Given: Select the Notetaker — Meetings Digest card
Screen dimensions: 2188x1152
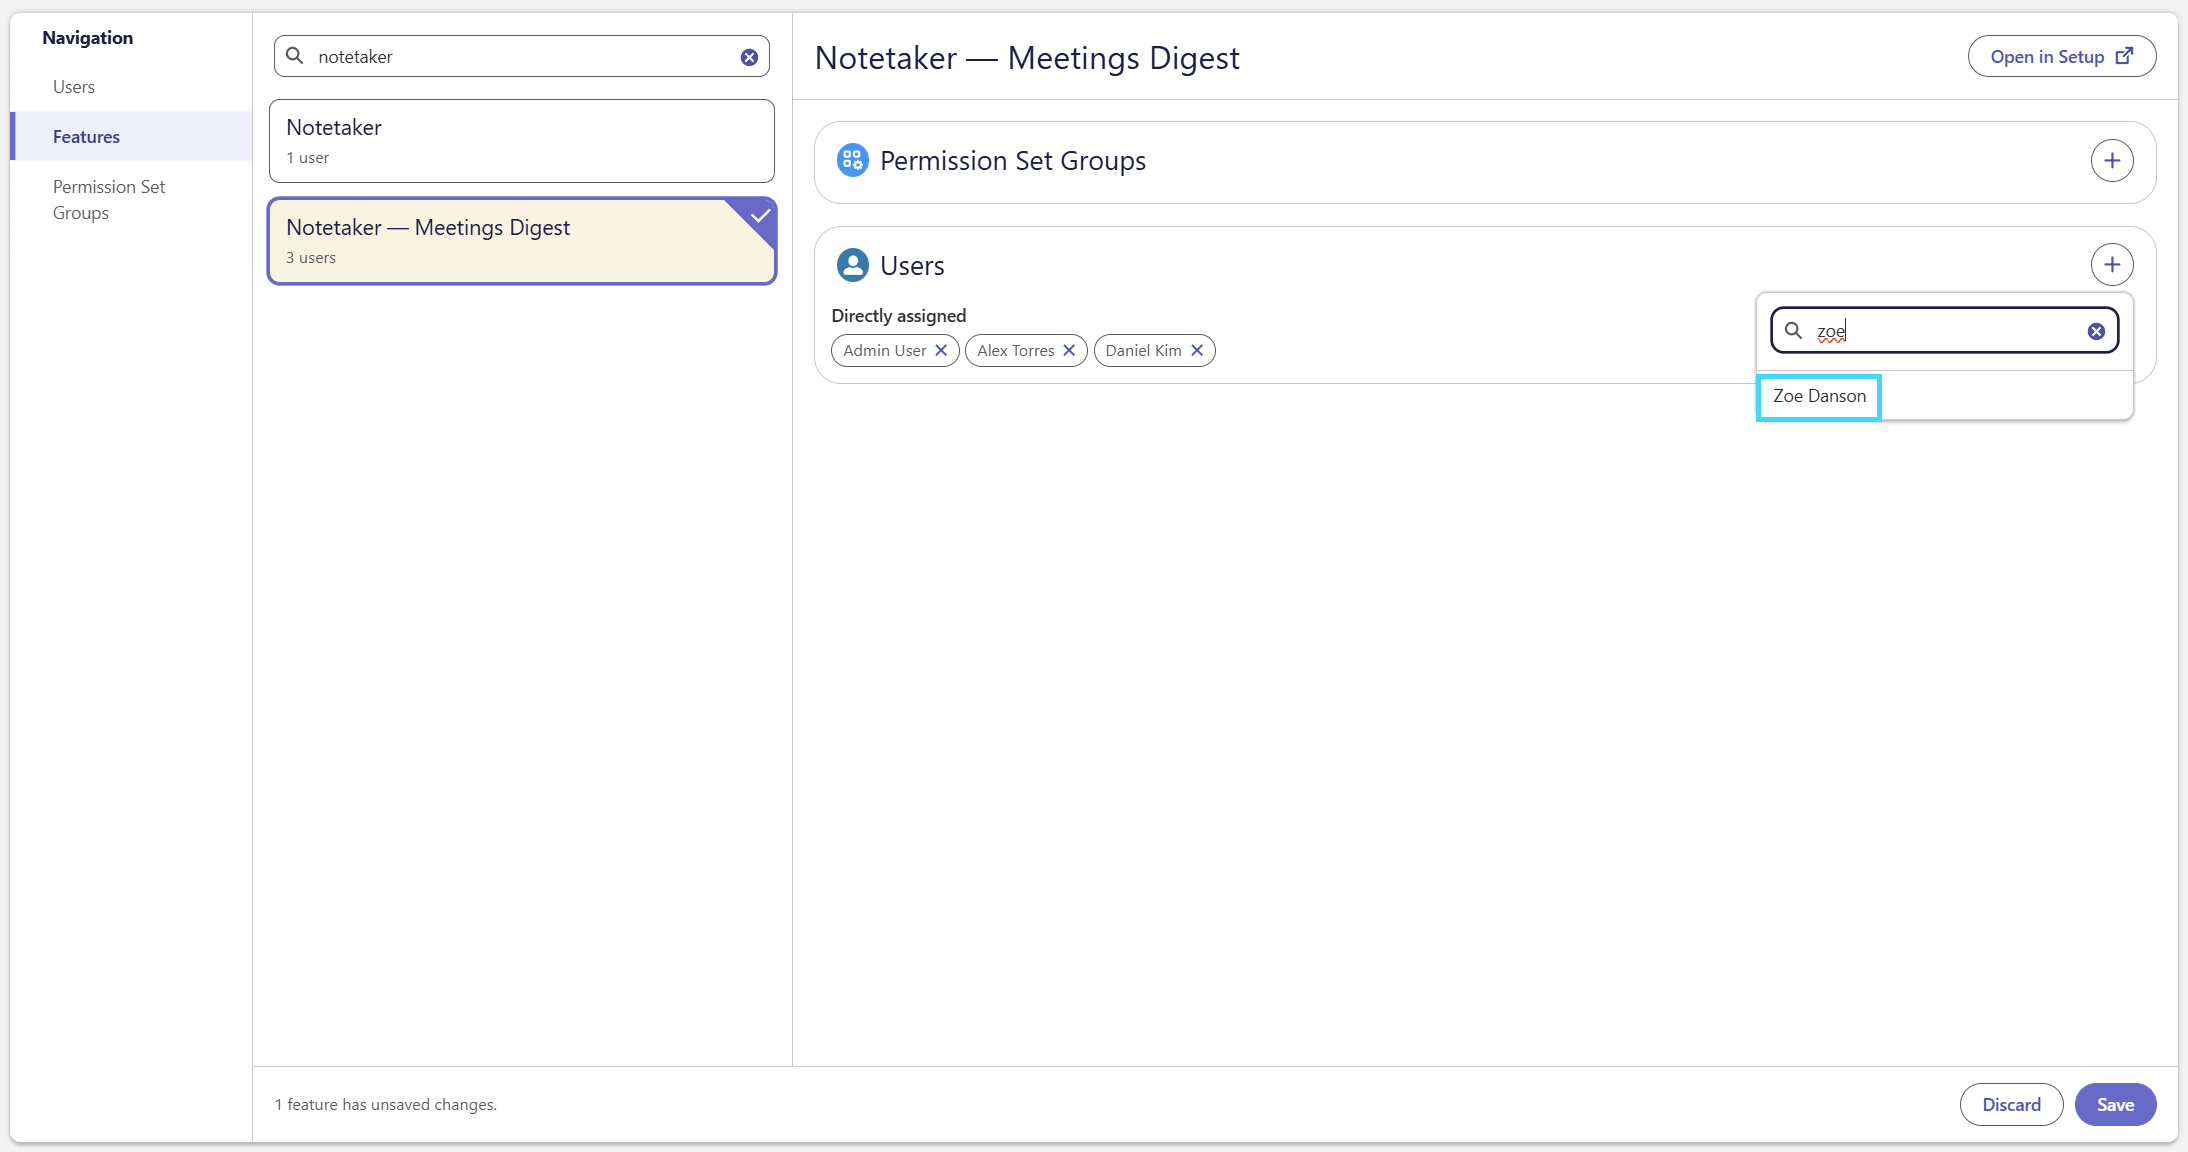Looking at the screenshot, I should pyautogui.click(x=522, y=241).
